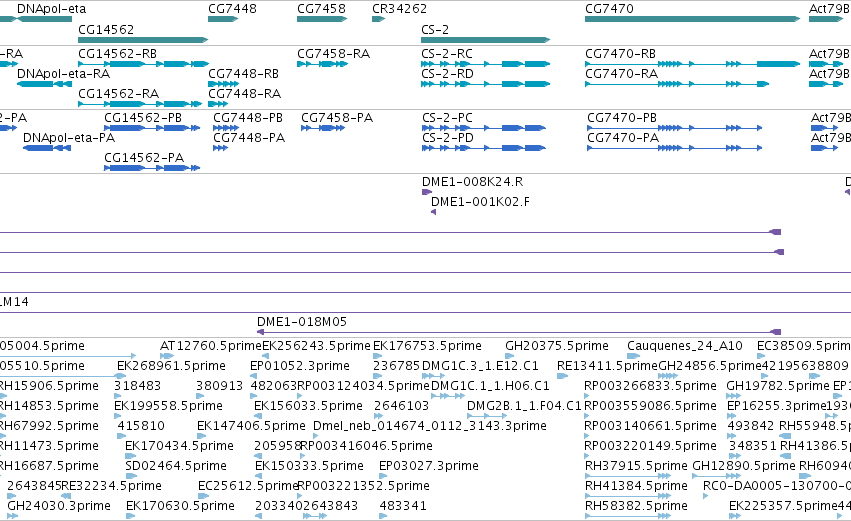Select the CG14562 gene bar

(143, 40)
